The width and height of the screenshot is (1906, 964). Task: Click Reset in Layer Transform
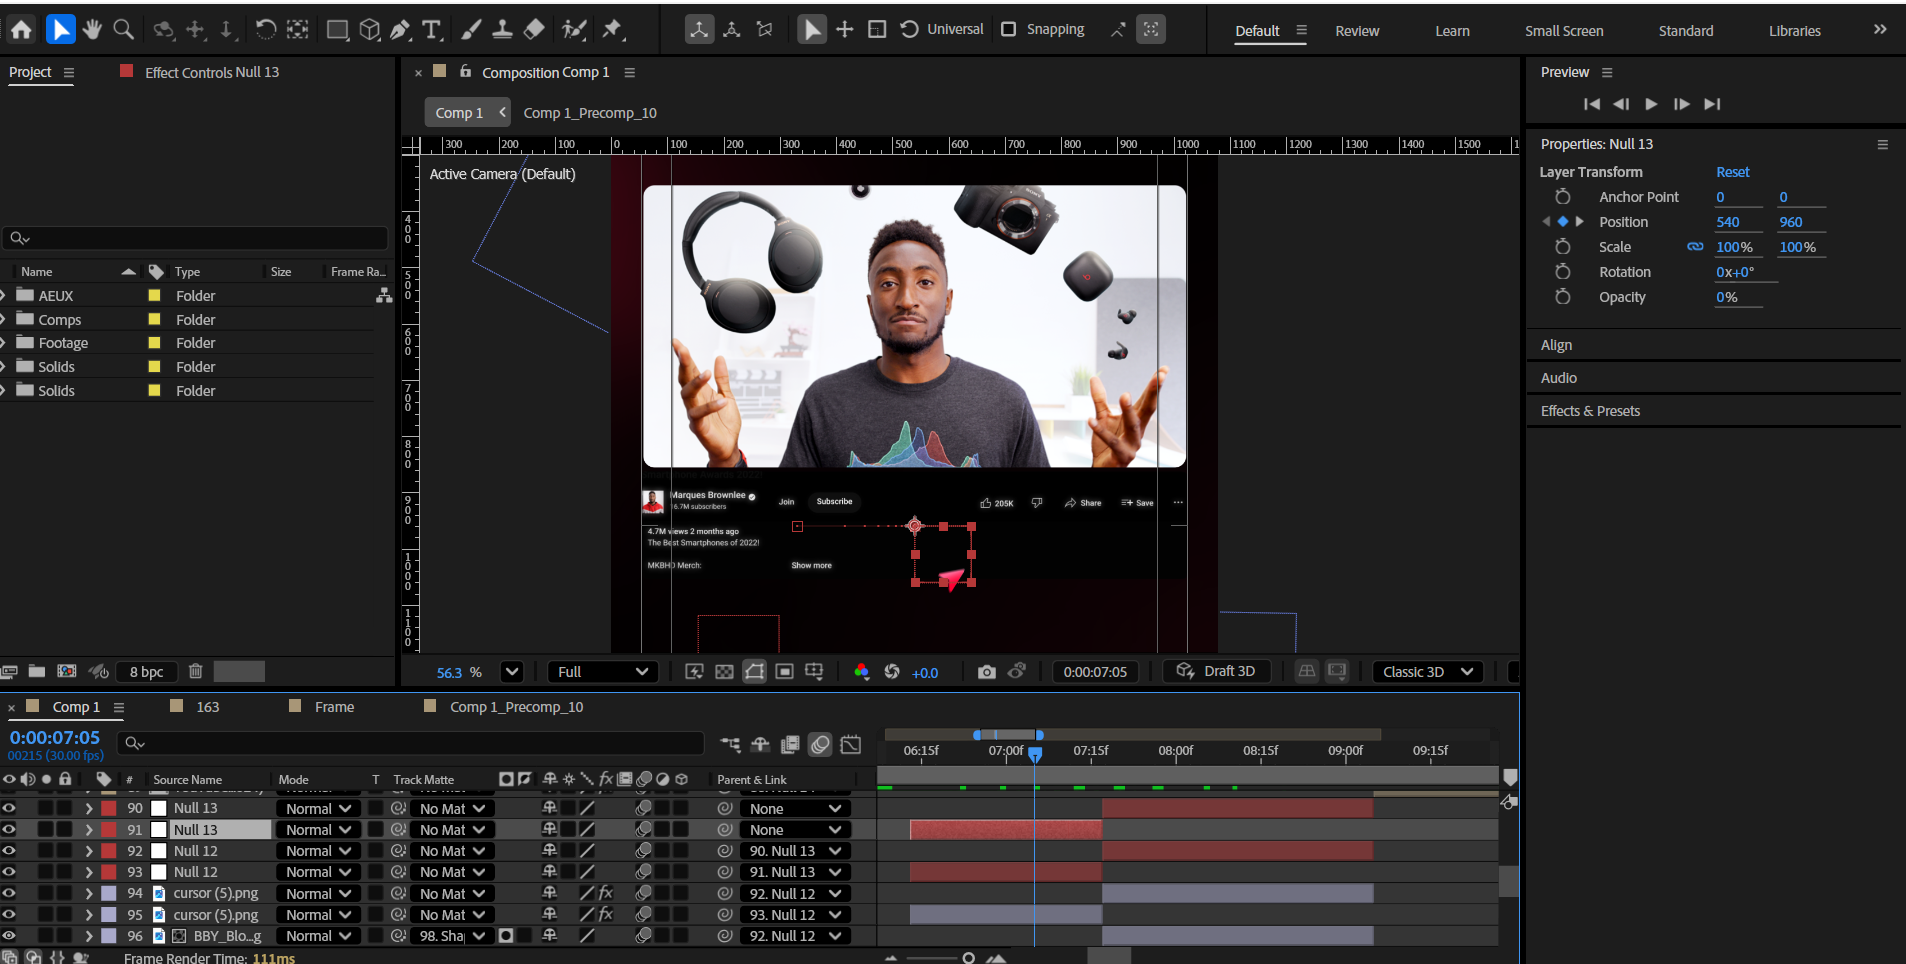[x=1732, y=172]
